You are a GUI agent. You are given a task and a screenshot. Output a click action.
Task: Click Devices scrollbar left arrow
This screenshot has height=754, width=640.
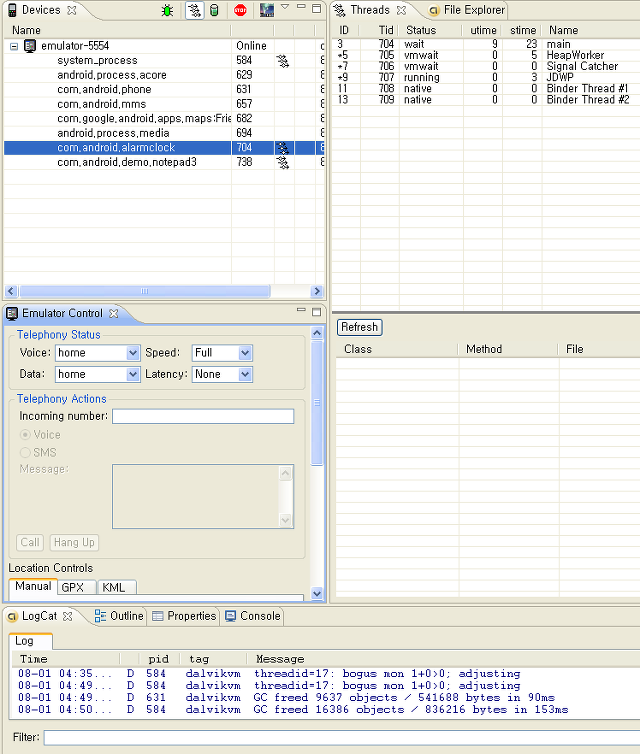point(12,291)
